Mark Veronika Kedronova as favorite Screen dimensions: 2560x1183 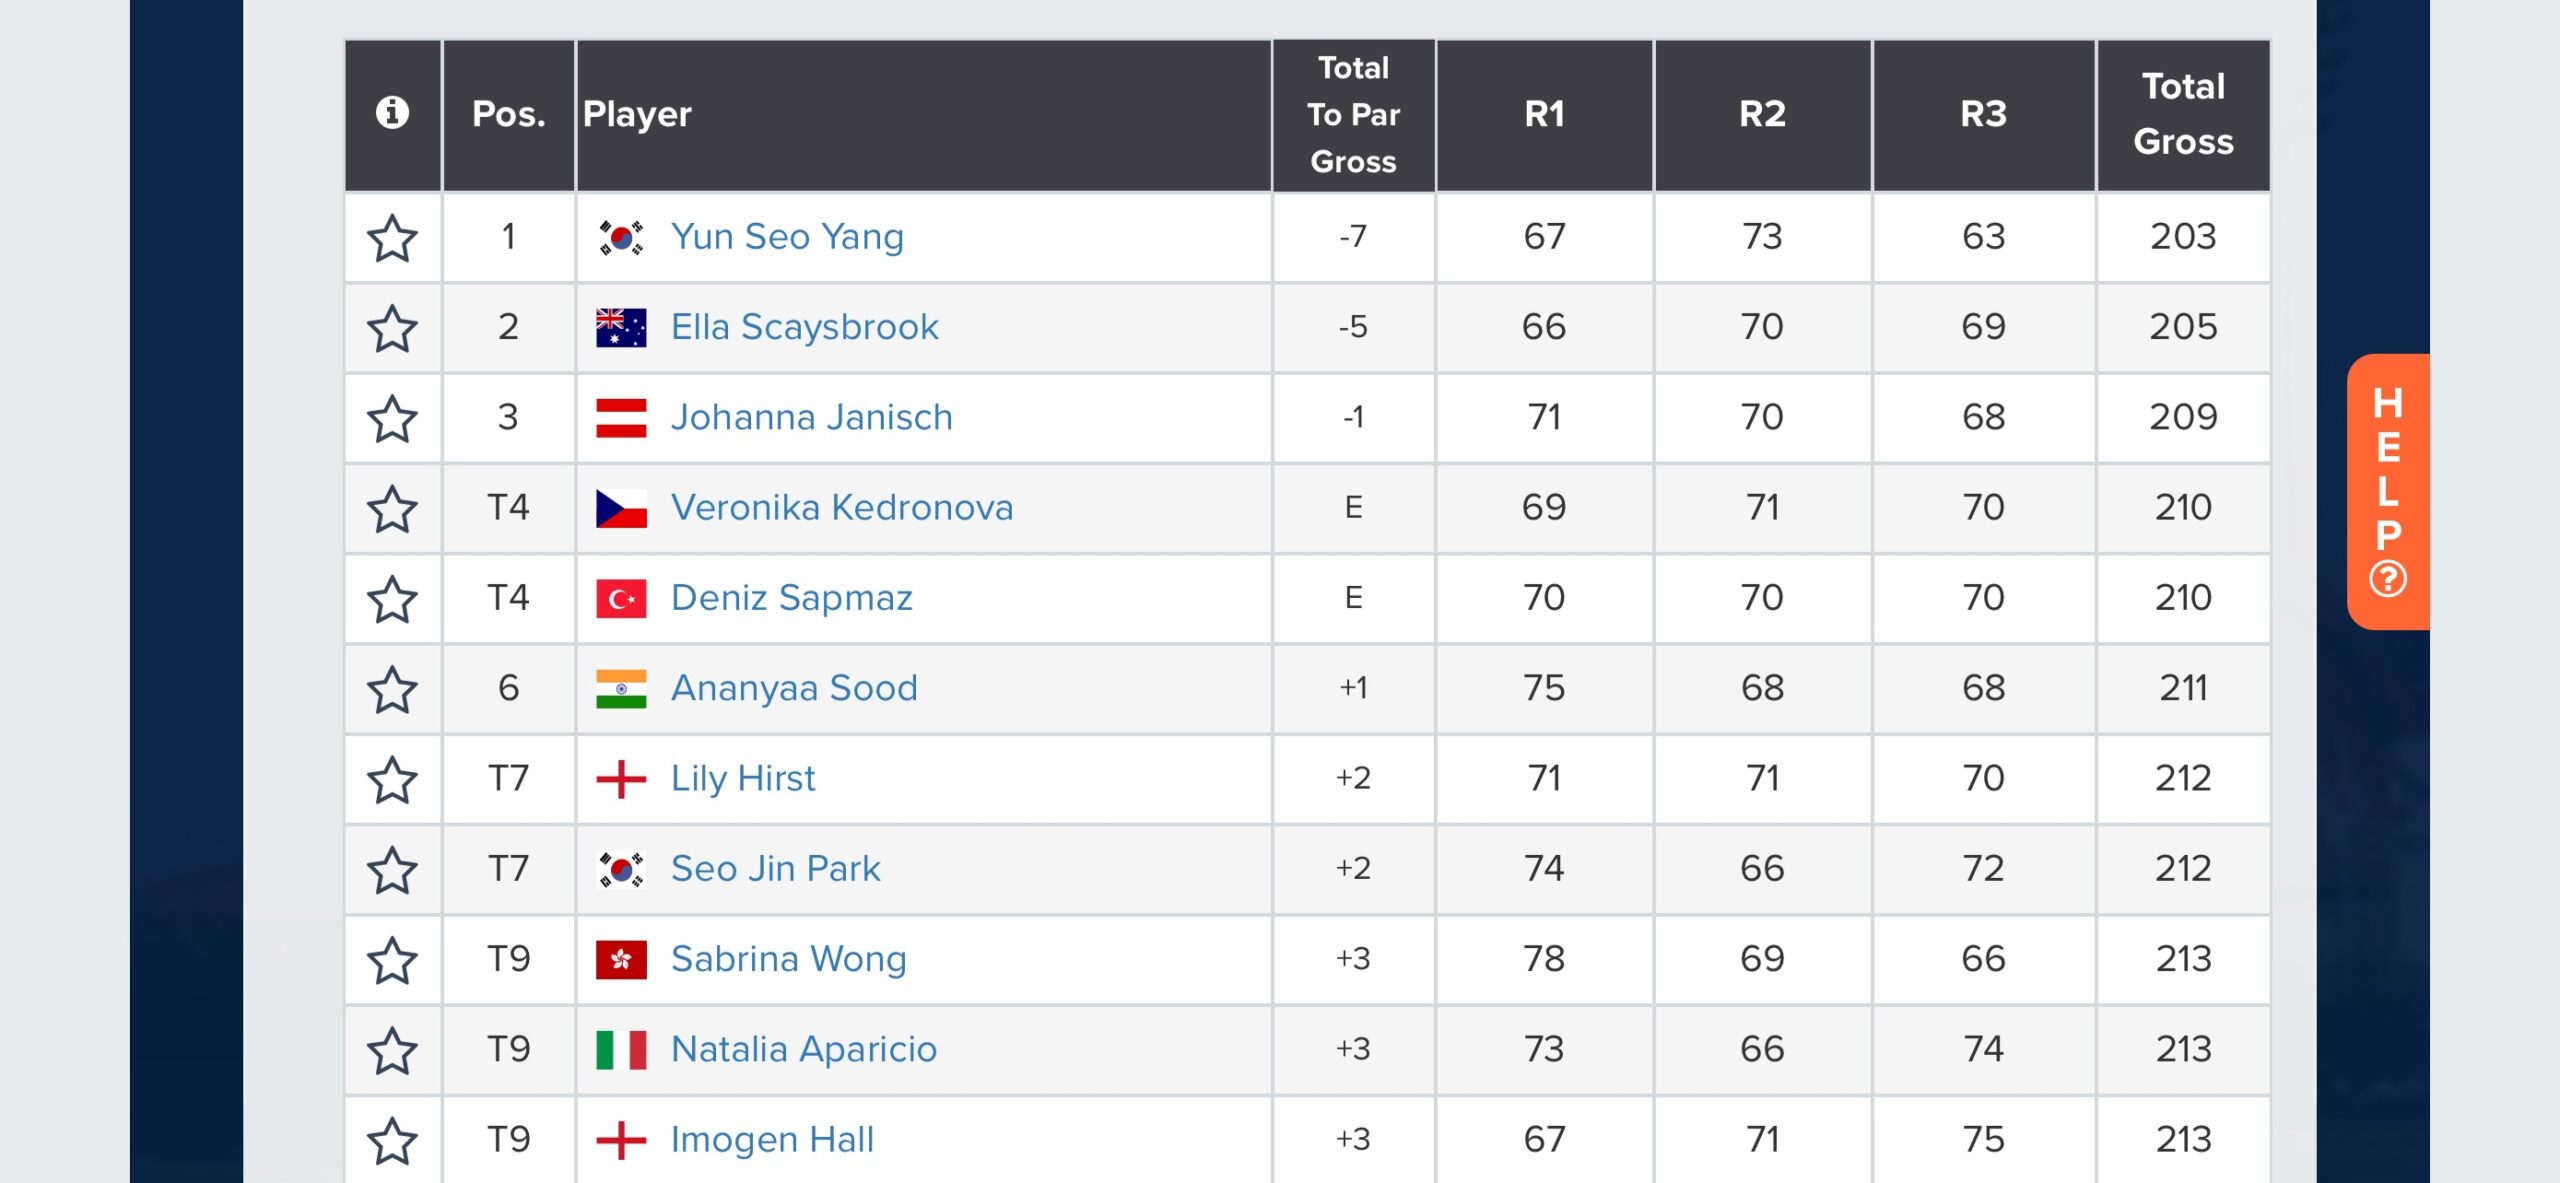tap(392, 509)
